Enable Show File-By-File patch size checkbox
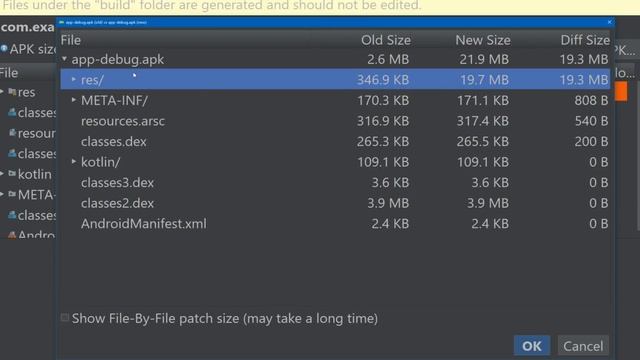 [x=64, y=318]
